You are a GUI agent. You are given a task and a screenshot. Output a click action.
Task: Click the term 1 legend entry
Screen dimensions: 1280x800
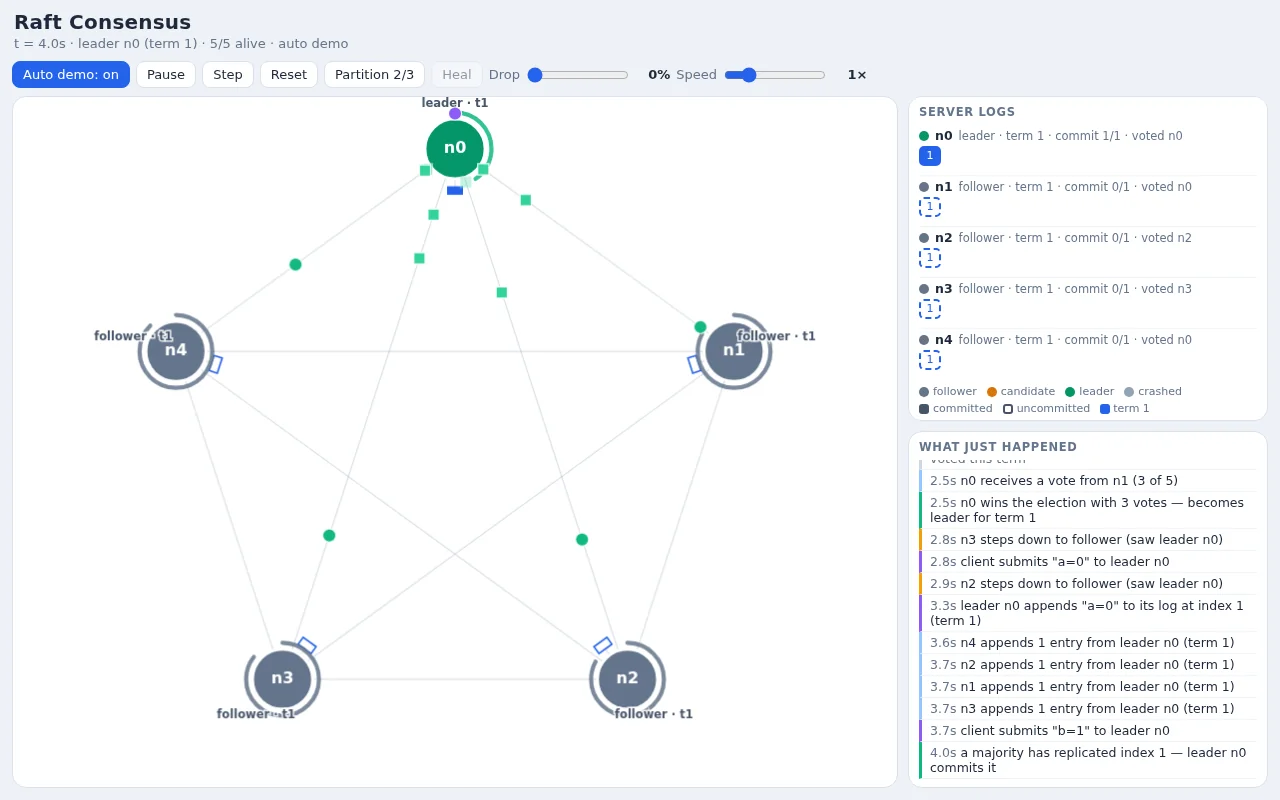pos(1125,409)
